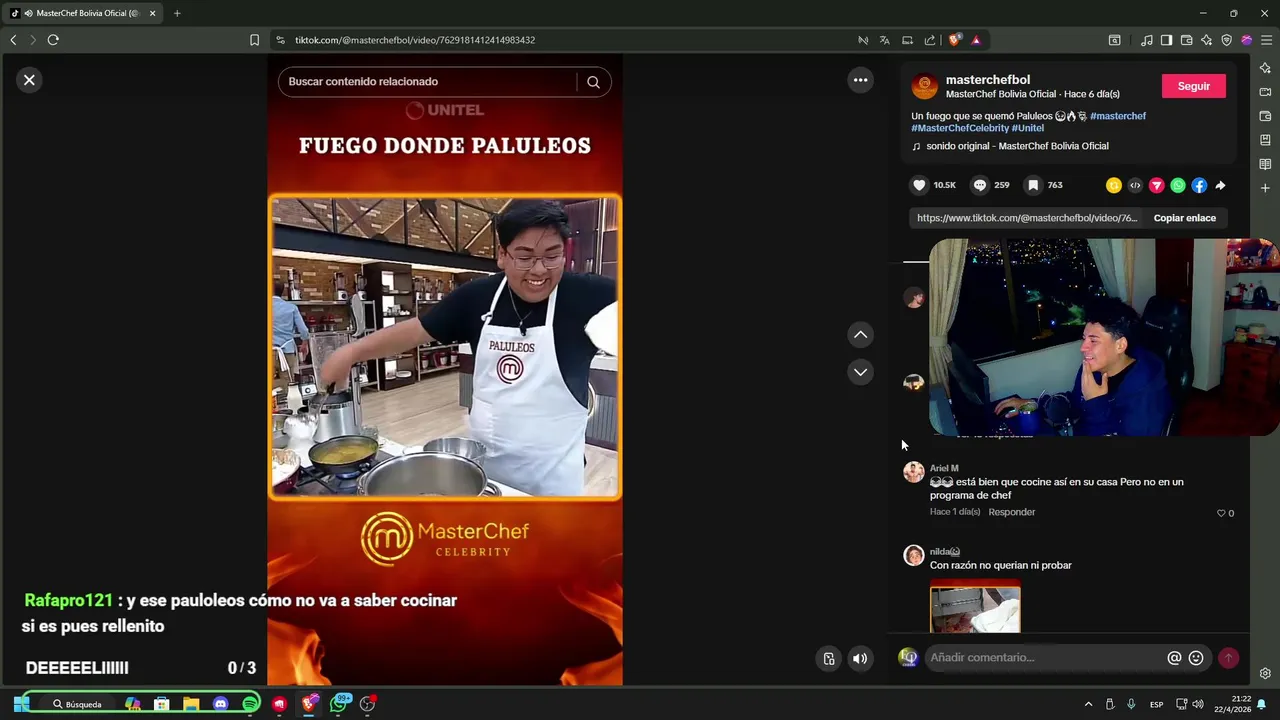The height and width of the screenshot is (720, 1280).
Task: Open Brave media playlist music-note icon
Action: coord(1147,40)
